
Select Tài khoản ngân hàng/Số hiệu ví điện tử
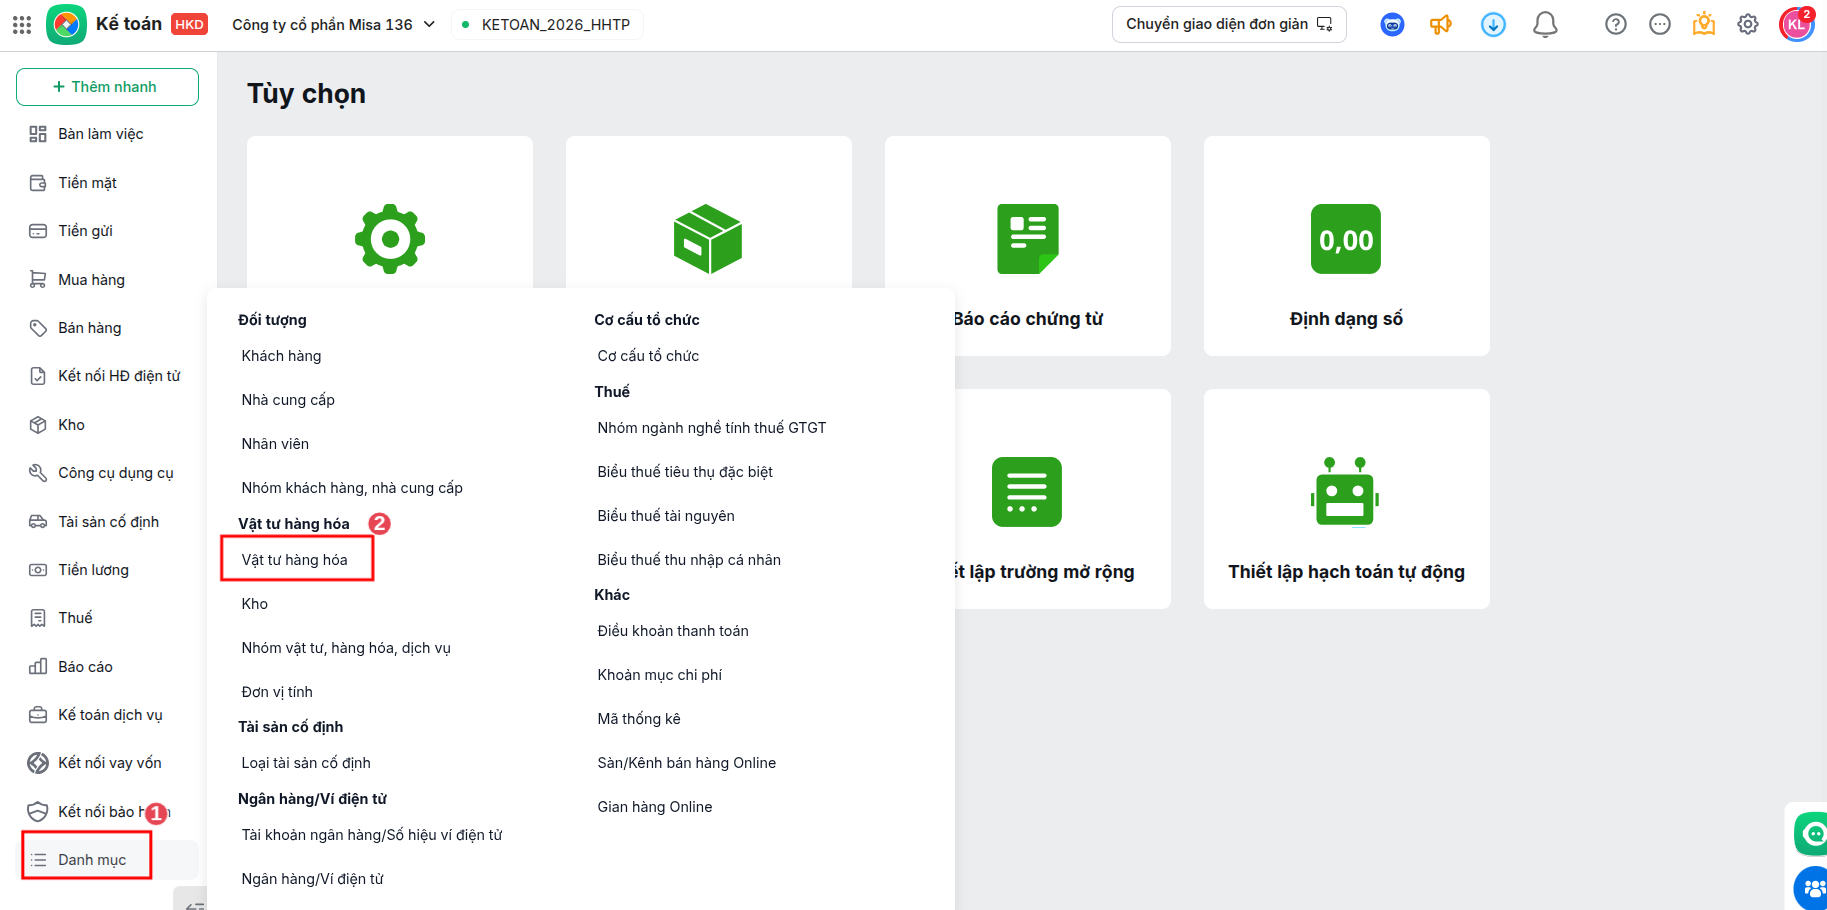pos(372,835)
